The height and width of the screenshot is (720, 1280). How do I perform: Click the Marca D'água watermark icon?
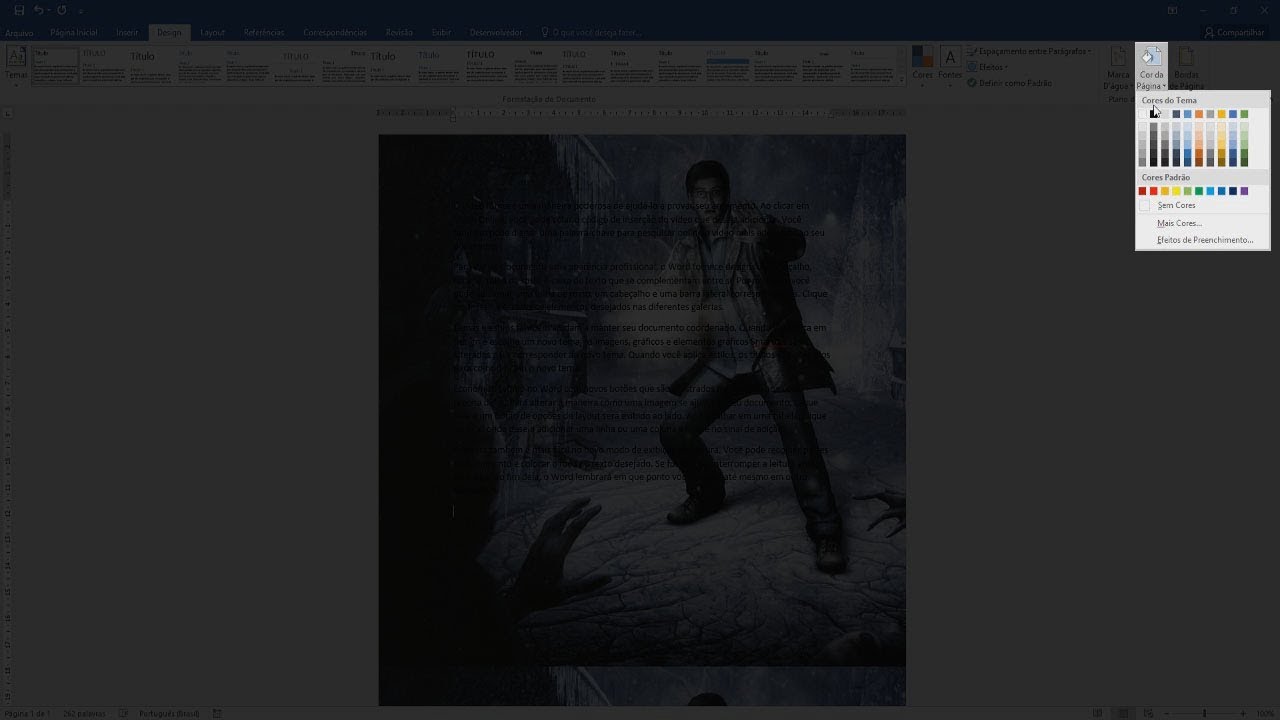(1118, 56)
